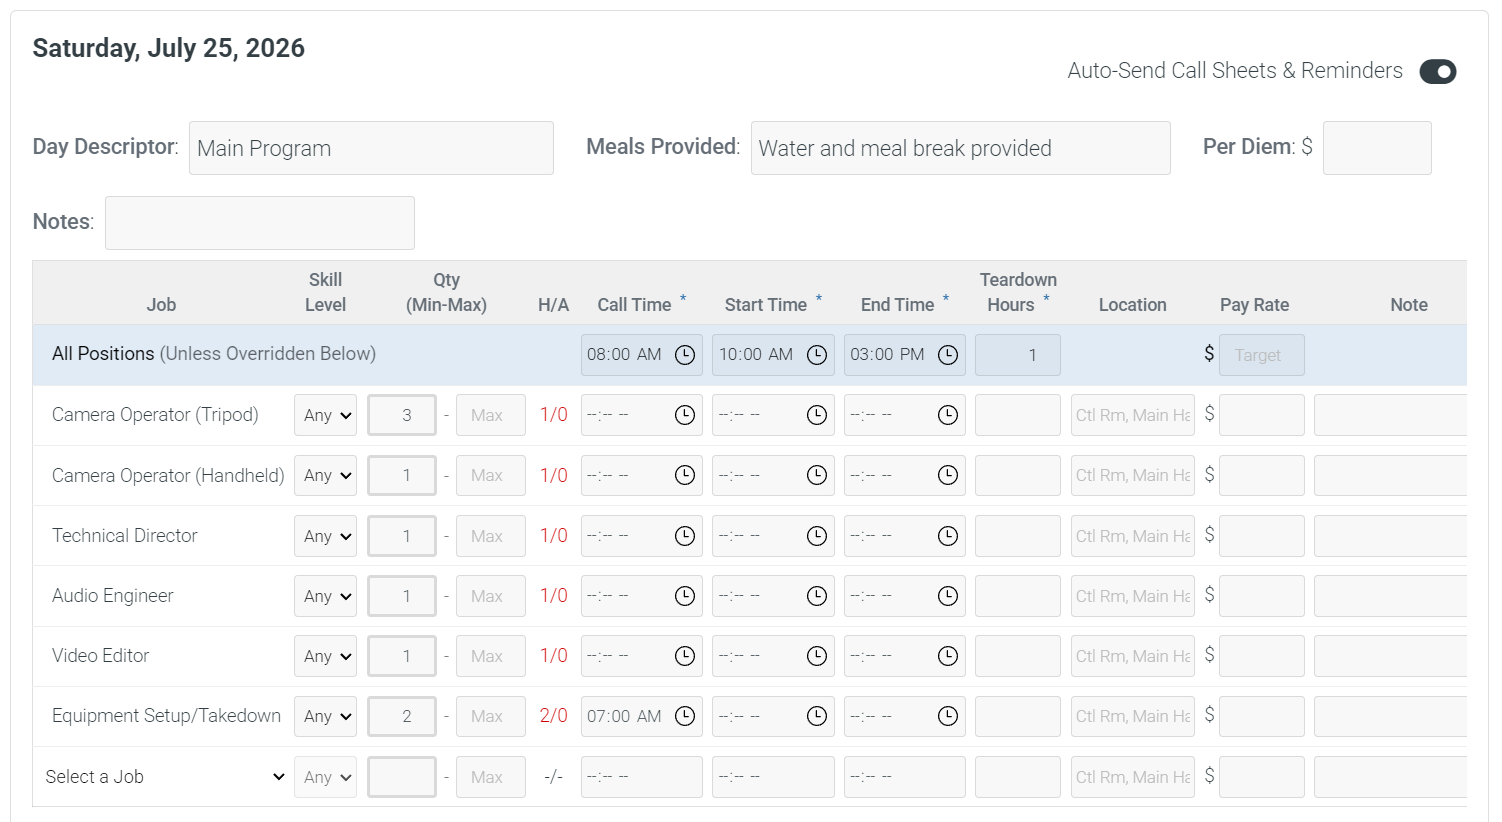Click the Meals Provided field
The height and width of the screenshot is (822, 1502).
(x=961, y=148)
